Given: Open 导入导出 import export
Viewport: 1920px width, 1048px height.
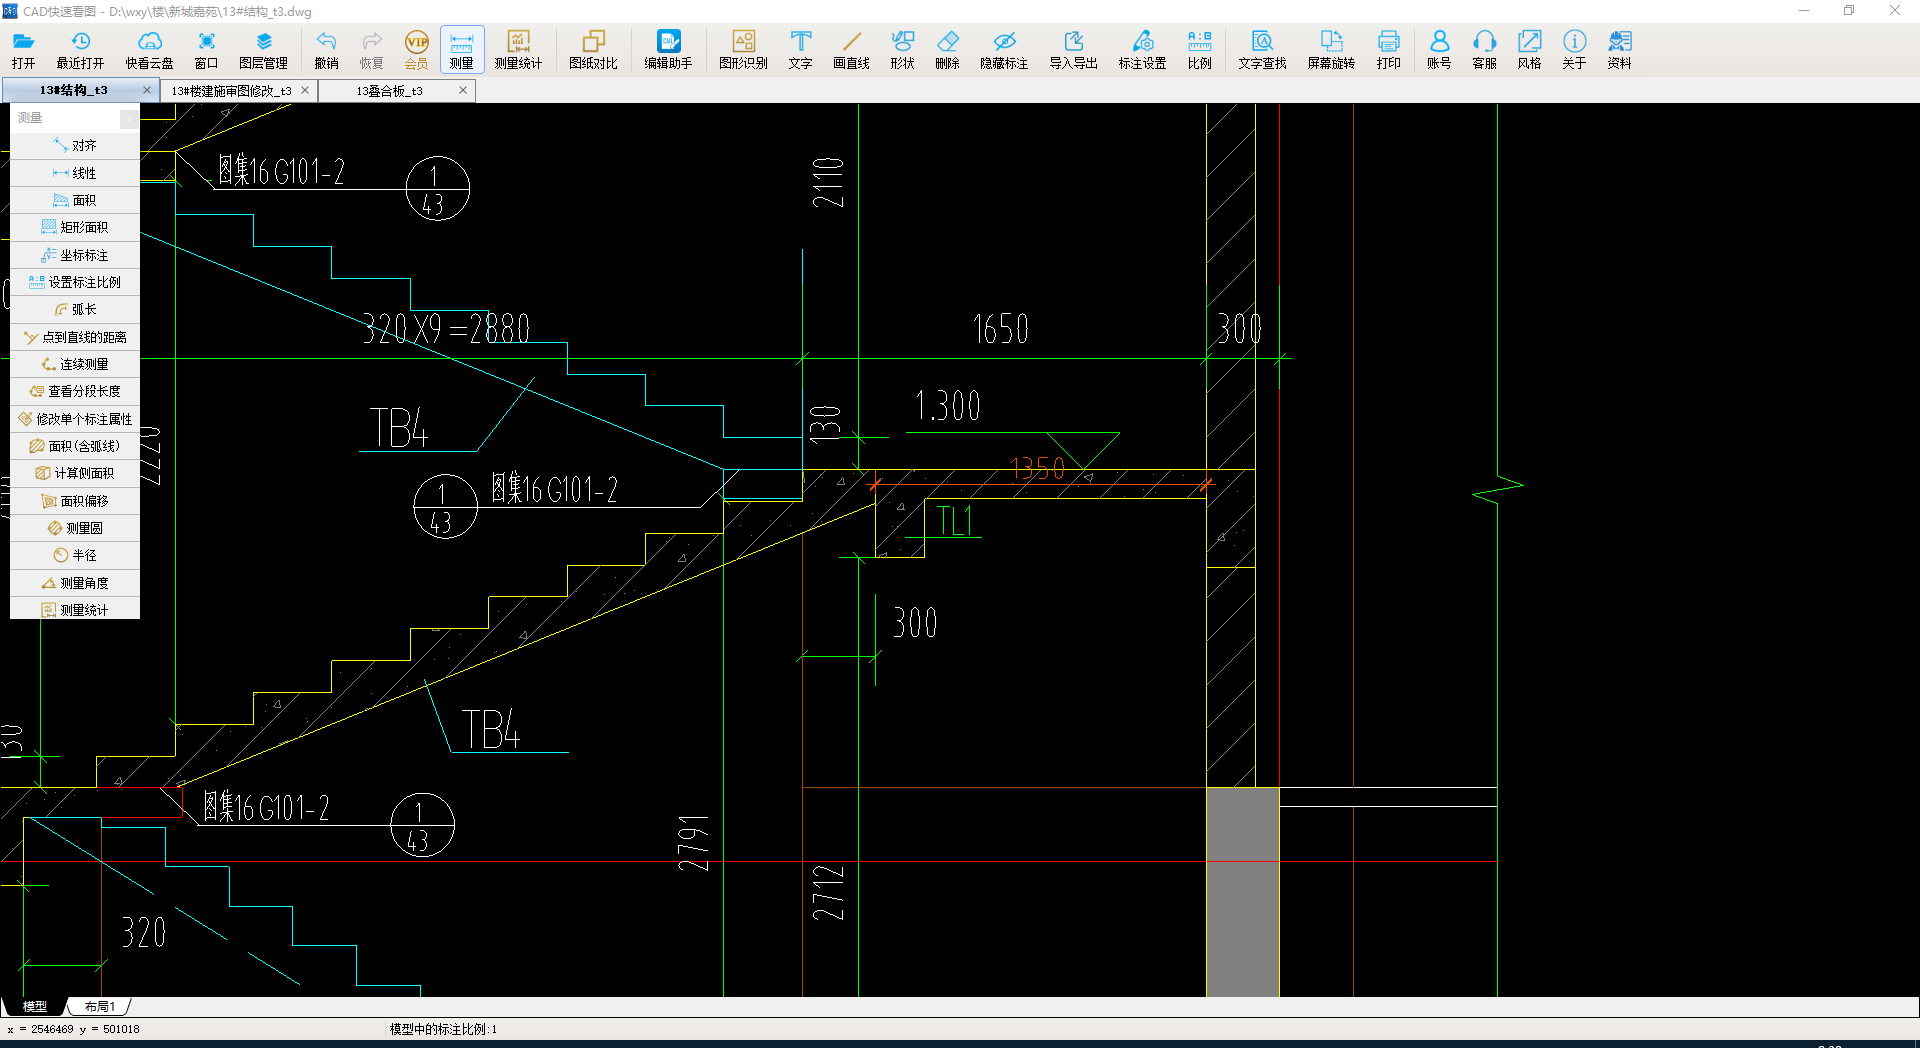Looking at the screenshot, I should (1073, 49).
